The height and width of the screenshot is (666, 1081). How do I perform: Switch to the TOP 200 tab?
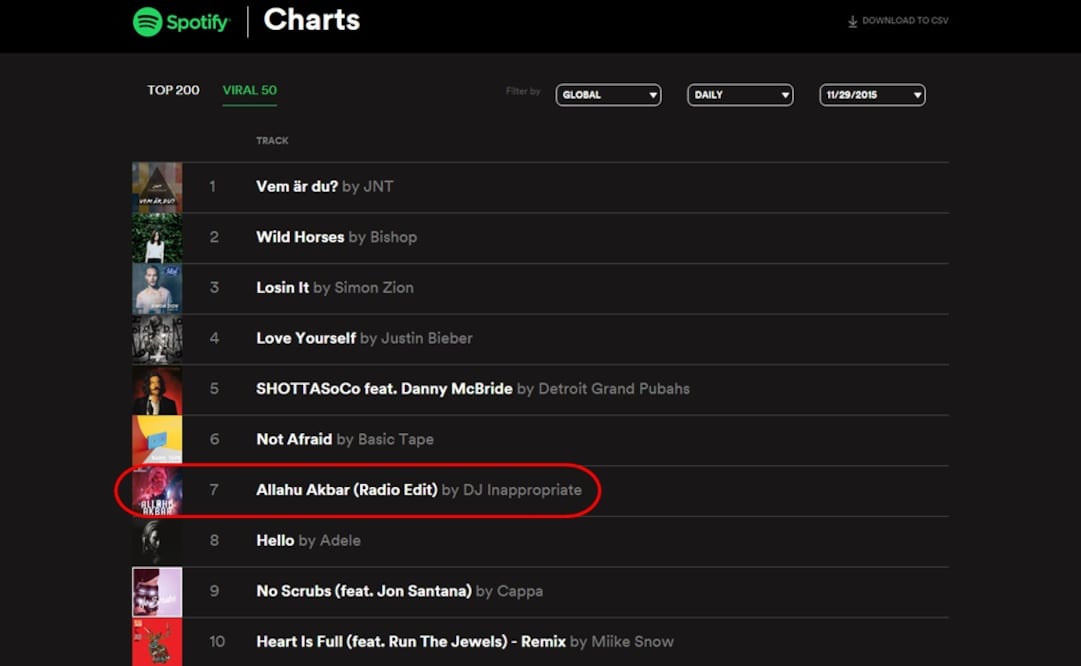173,89
